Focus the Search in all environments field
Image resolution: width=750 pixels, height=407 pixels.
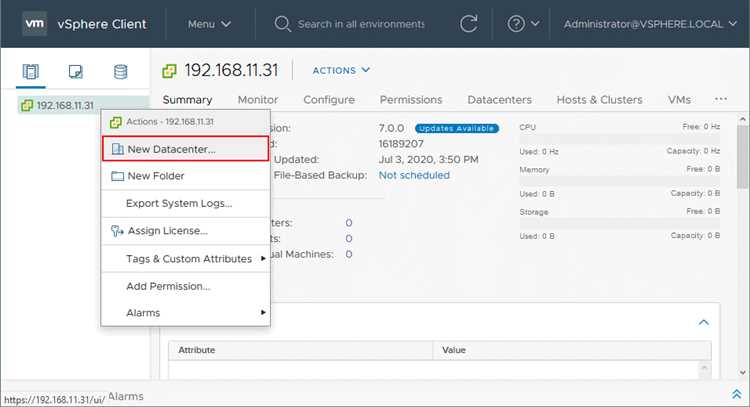click(361, 24)
